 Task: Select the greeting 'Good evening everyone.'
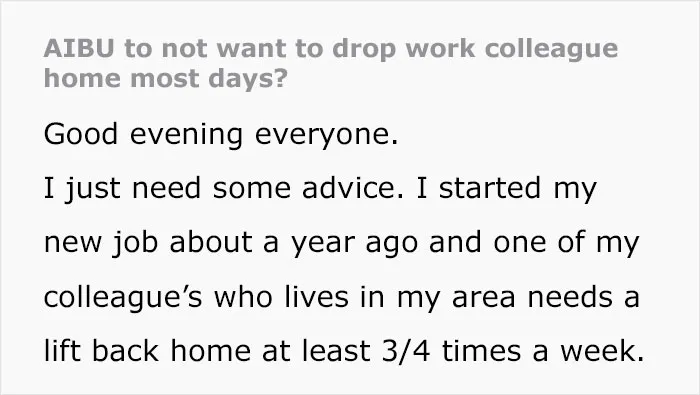[221, 135]
